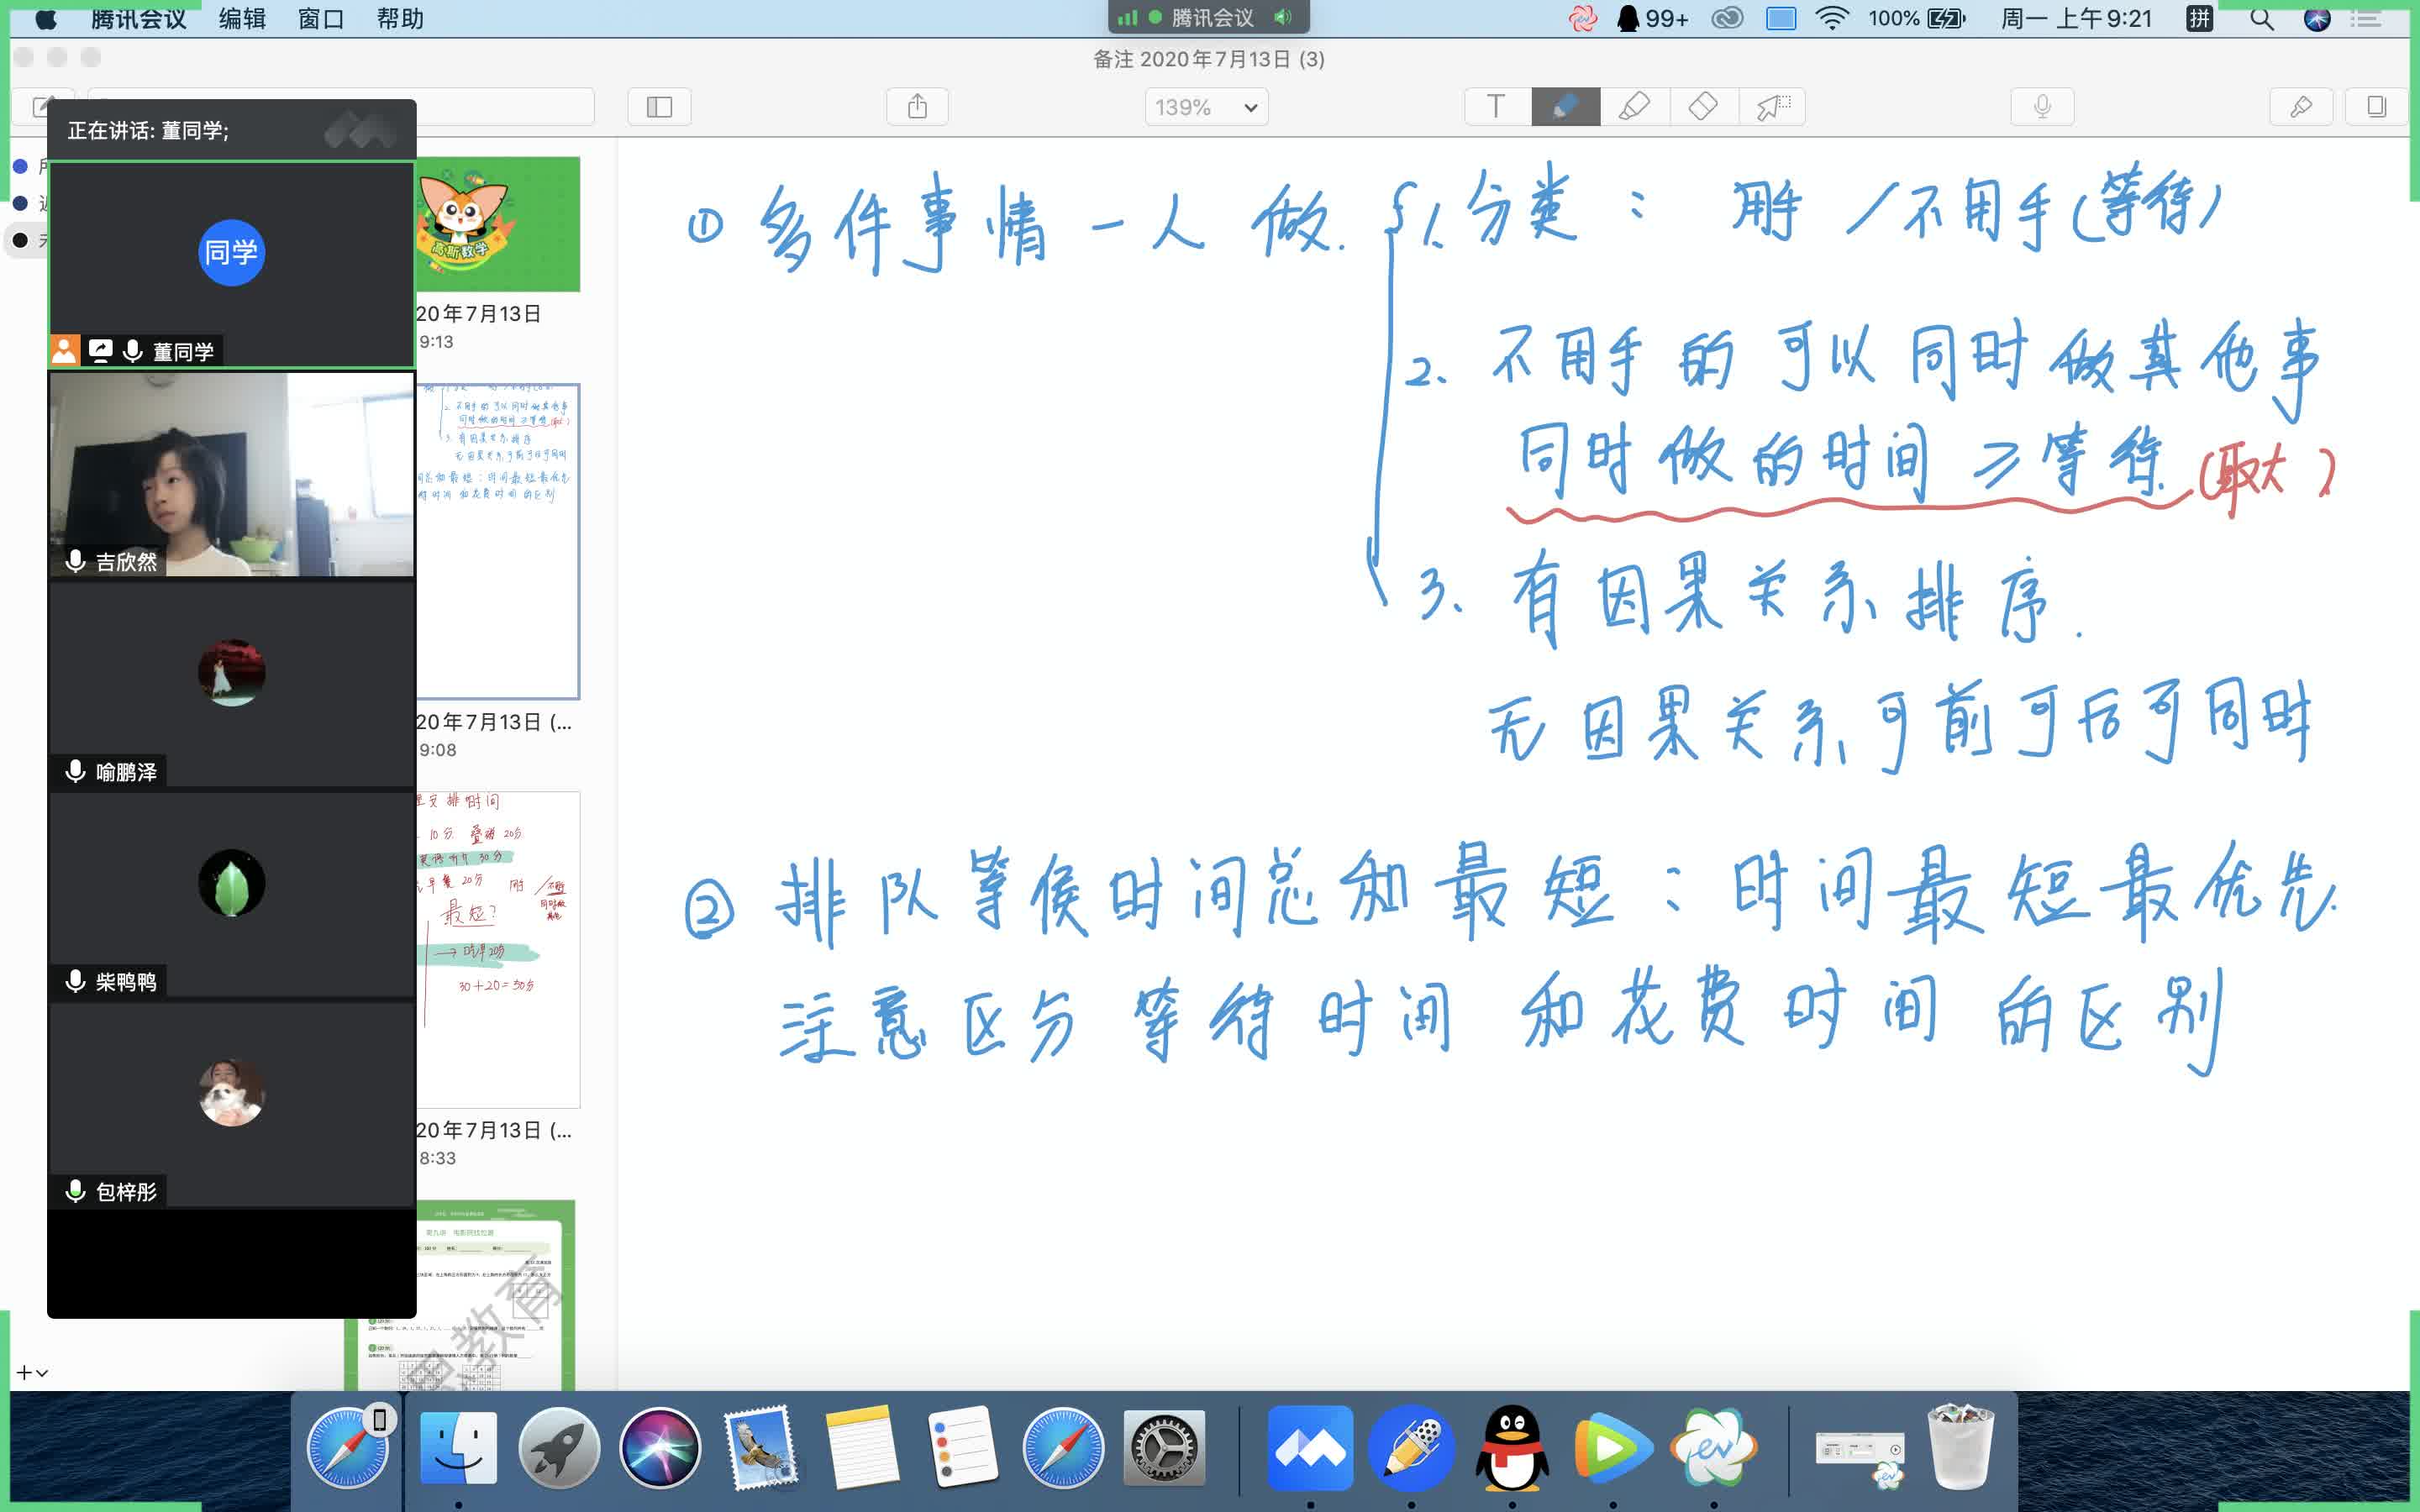Open Launchpad rocket in the Dock
This screenshot has width=2420, height=1512.
559,1447
